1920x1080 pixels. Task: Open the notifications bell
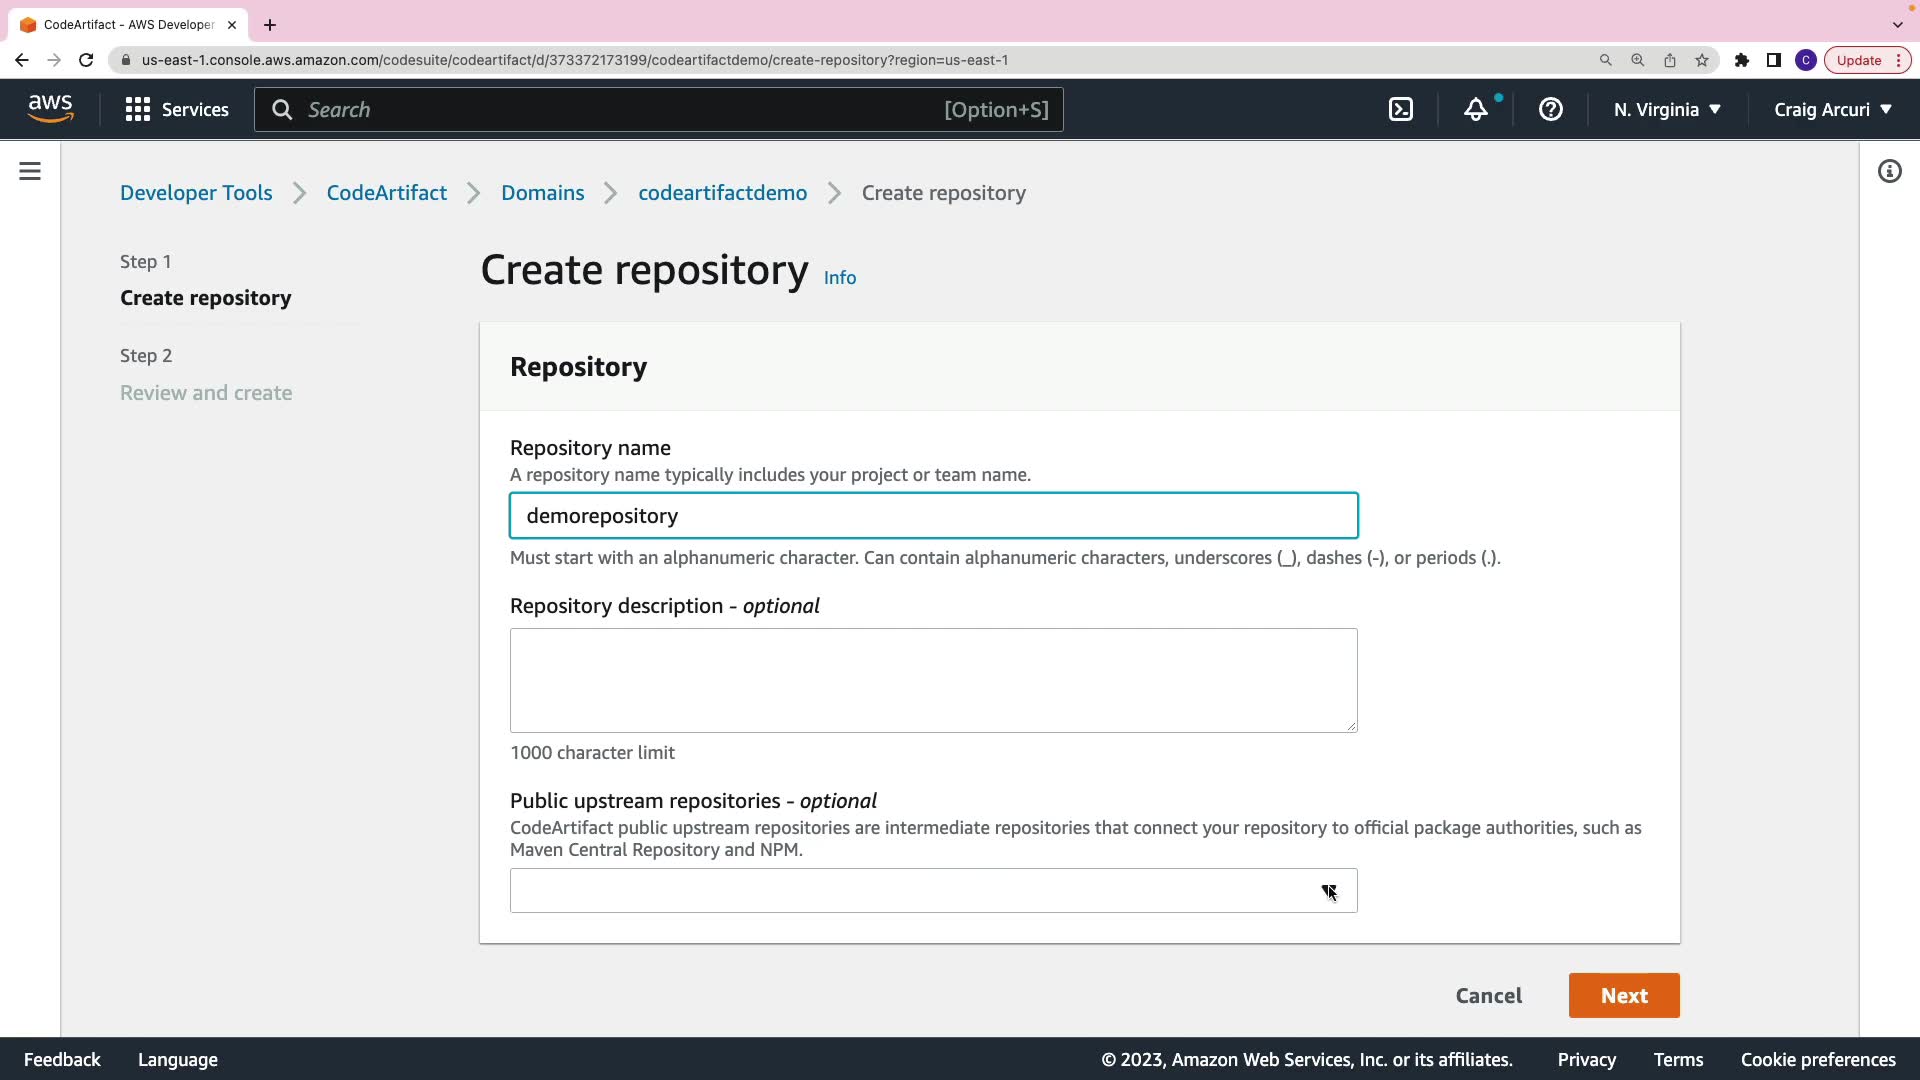coord(1476,110)
